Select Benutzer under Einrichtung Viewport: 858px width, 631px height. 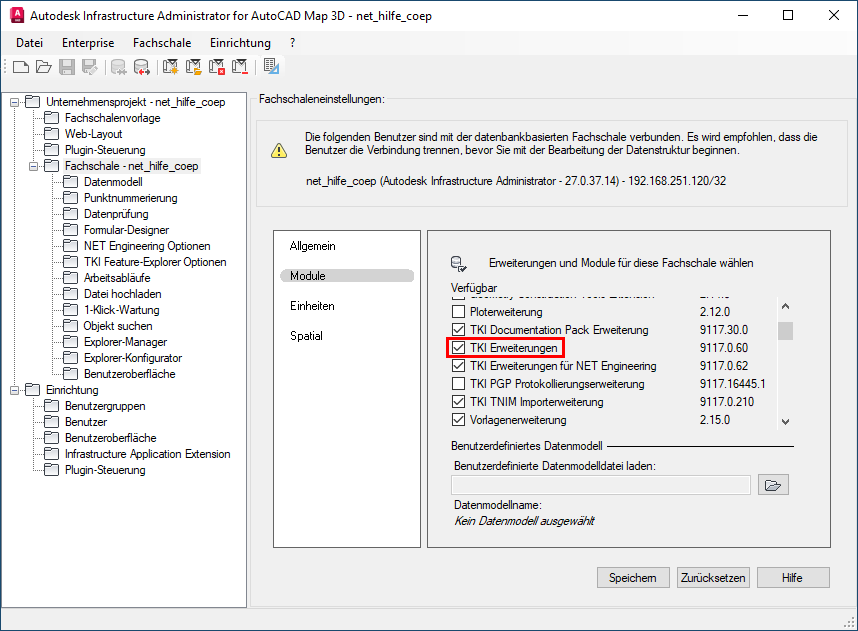[86, 422]
